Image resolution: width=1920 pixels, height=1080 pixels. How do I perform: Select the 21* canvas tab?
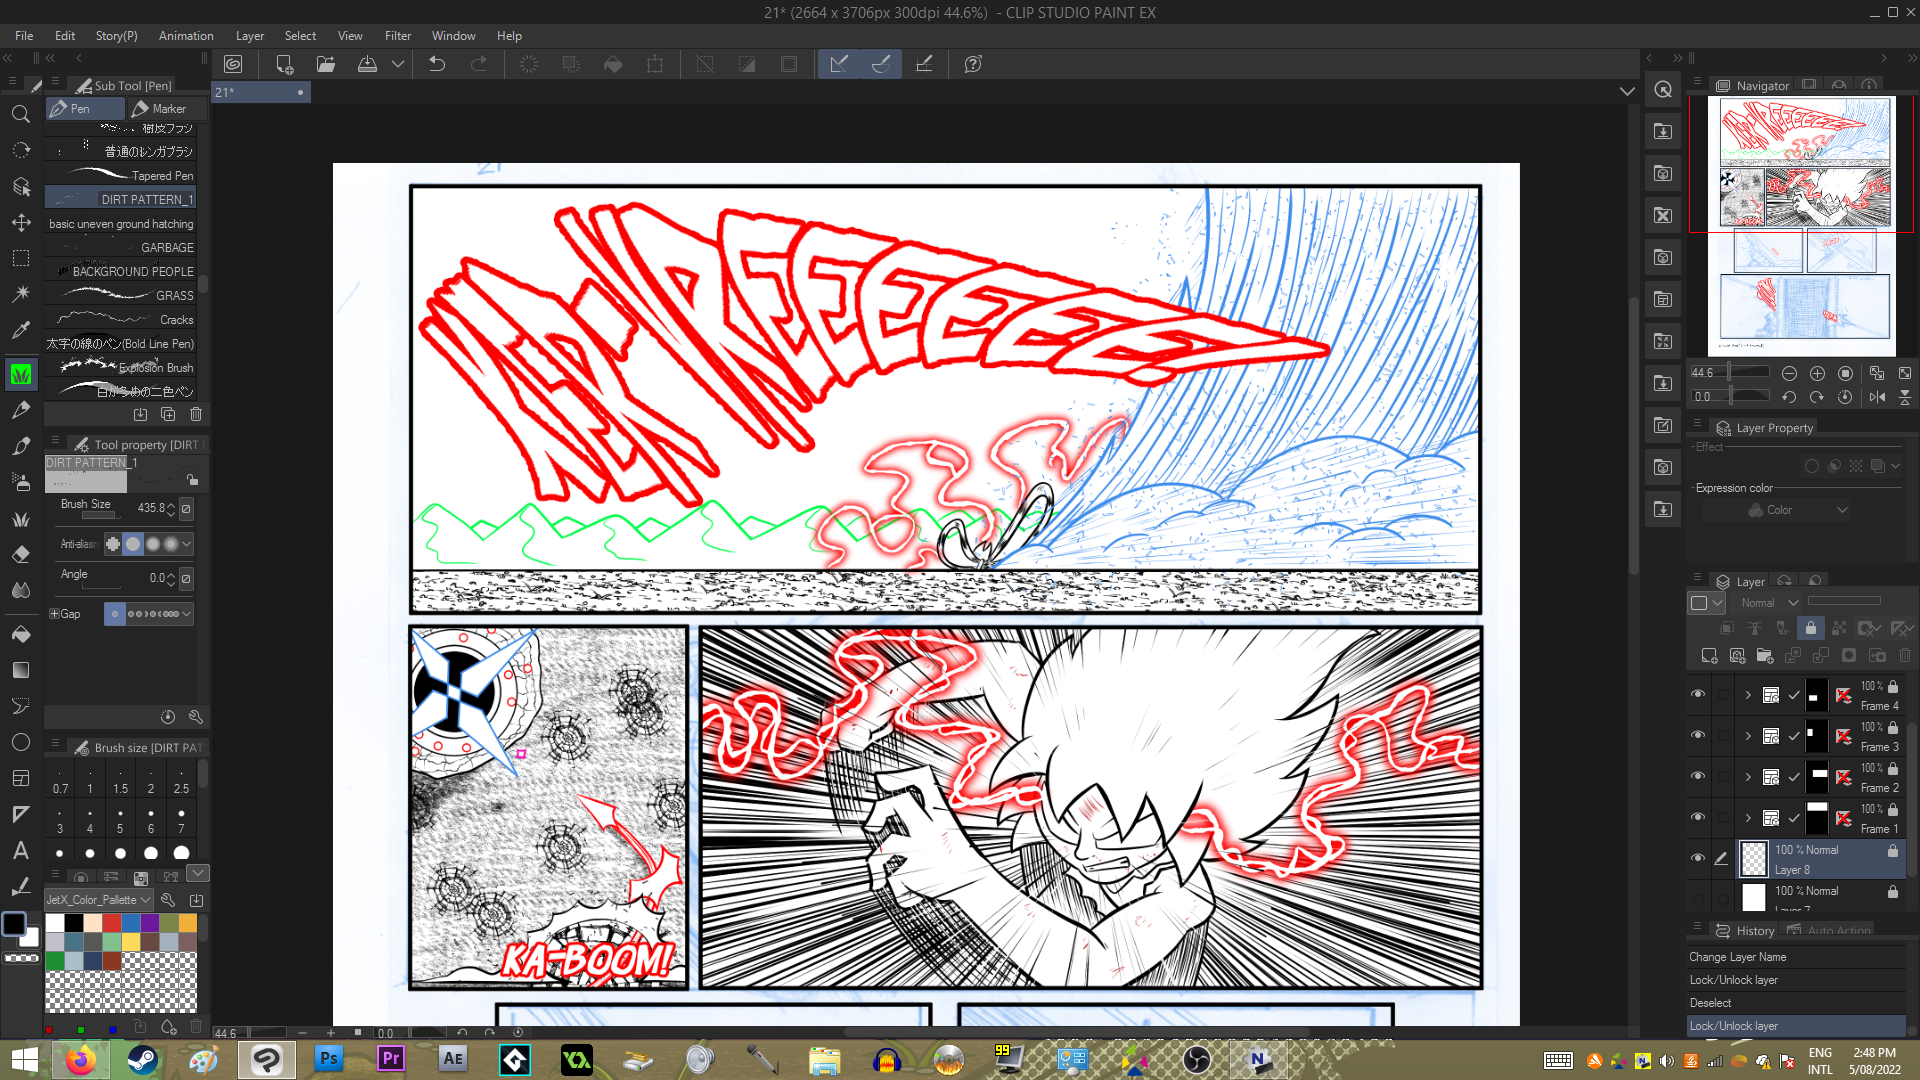(x=261, y=92)
